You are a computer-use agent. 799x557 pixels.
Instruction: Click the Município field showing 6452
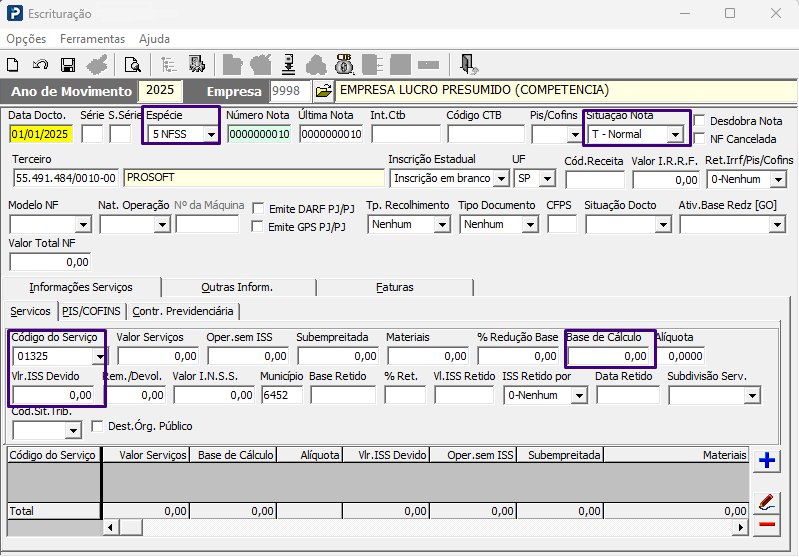281,395
